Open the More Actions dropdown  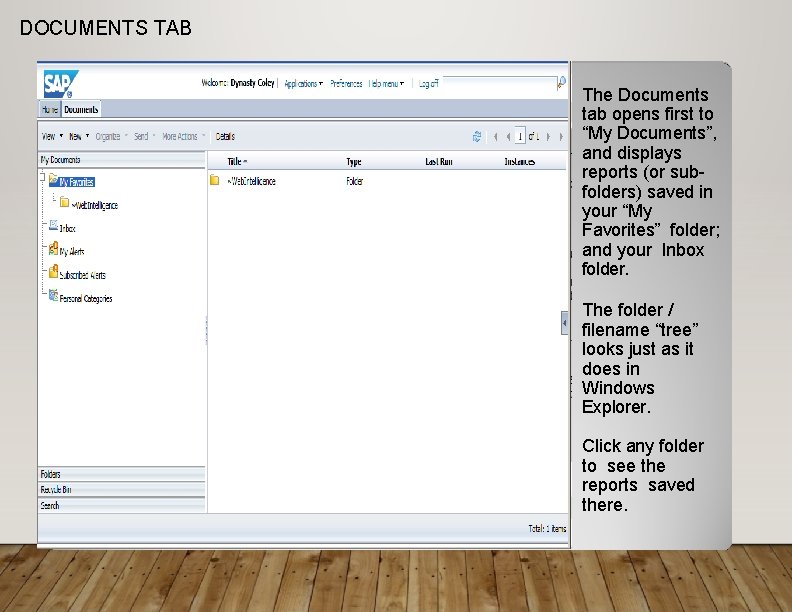pyautogui.click(x=184, y=136)
